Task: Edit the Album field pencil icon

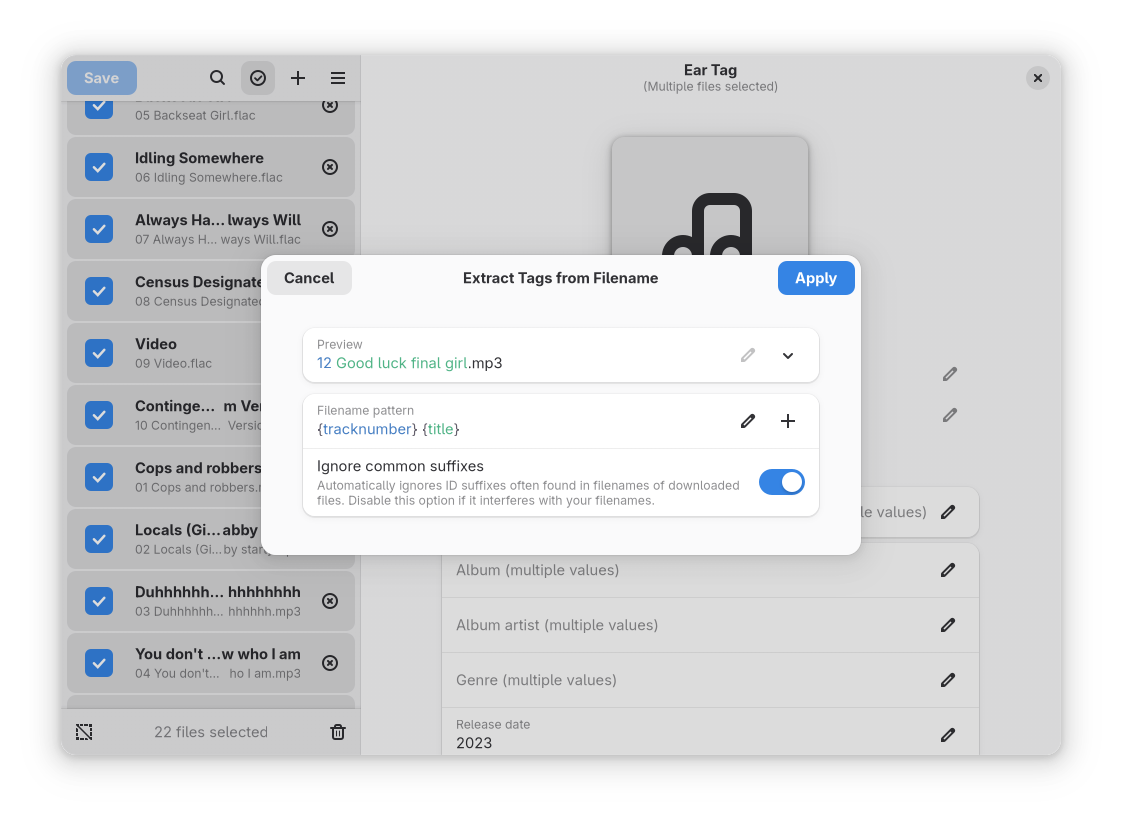Action: coord(948,570)
